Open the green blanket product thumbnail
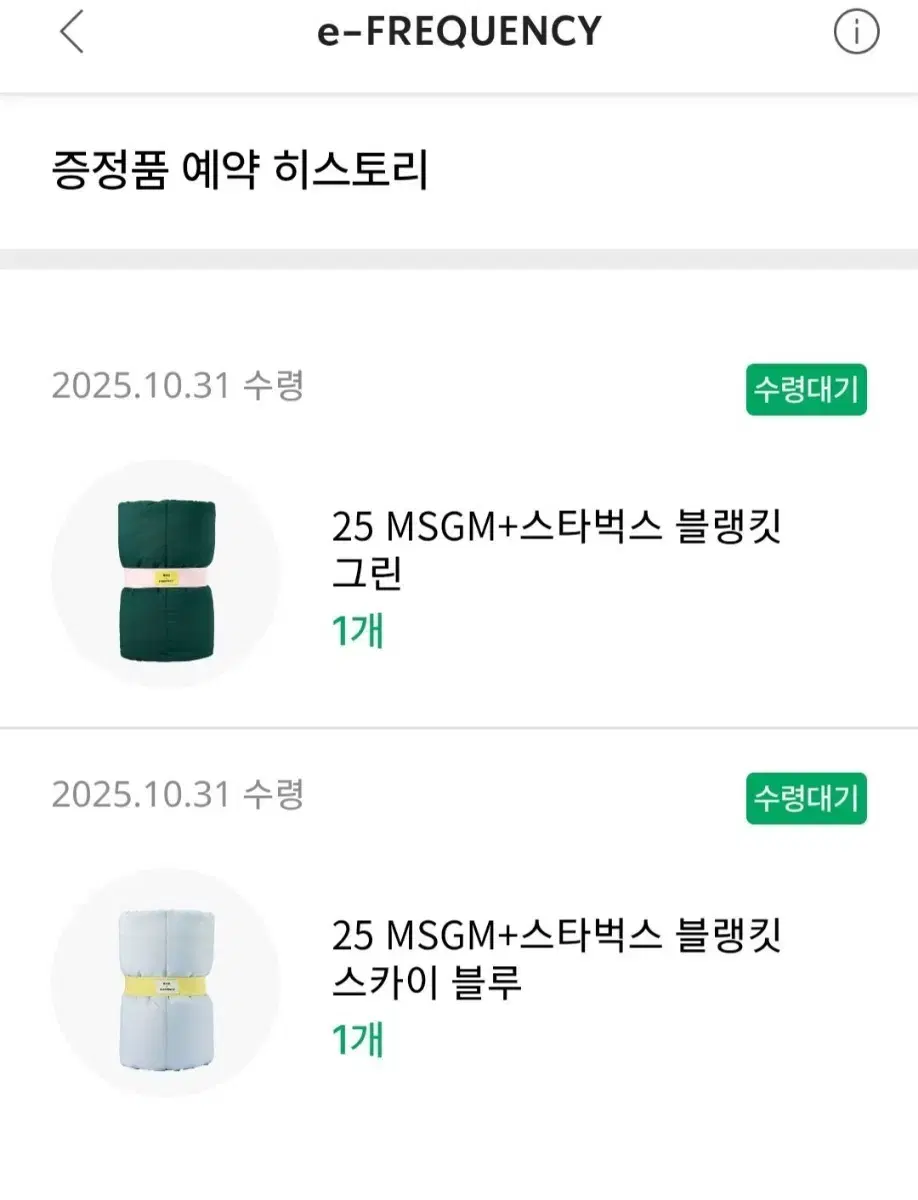The height and width of the screenshot is (1200, 918). click(166, 574)
